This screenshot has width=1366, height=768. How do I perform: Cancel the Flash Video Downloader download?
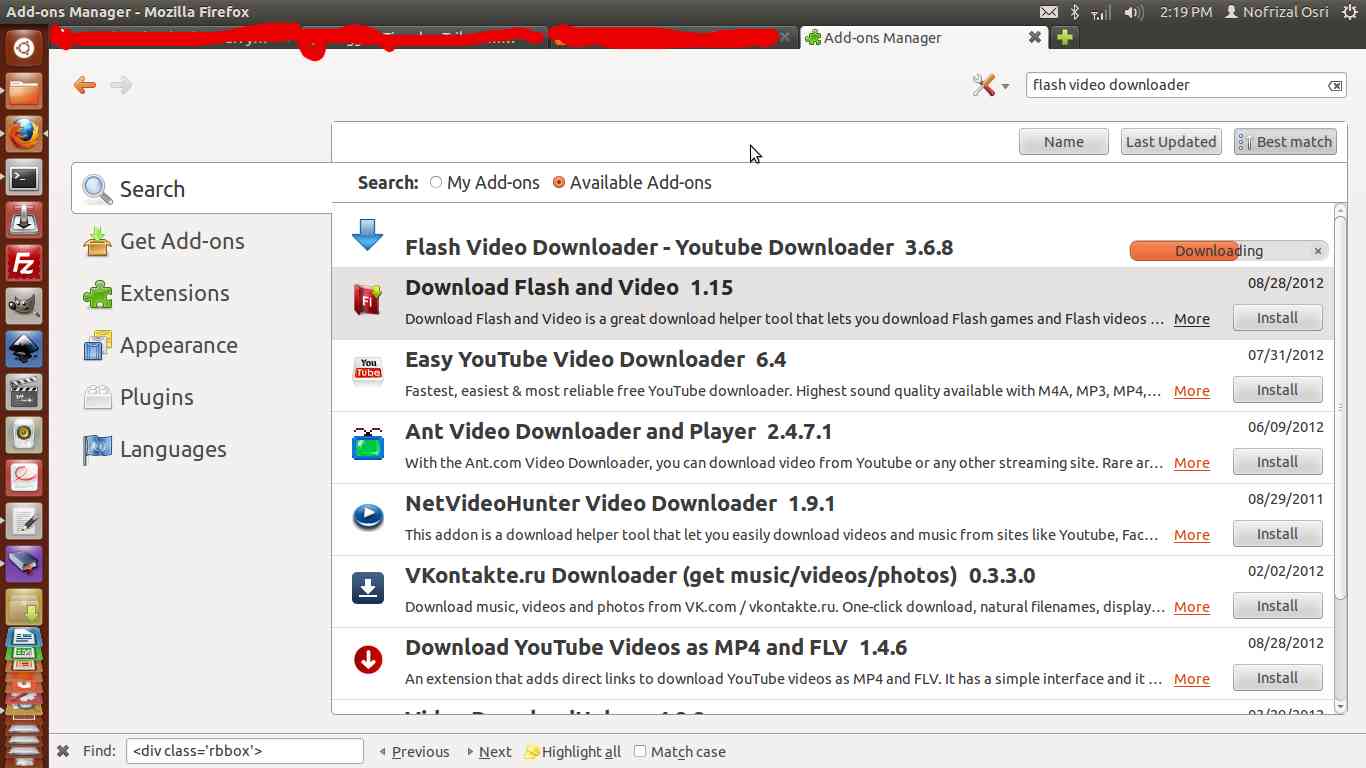tap(1318, 251)
